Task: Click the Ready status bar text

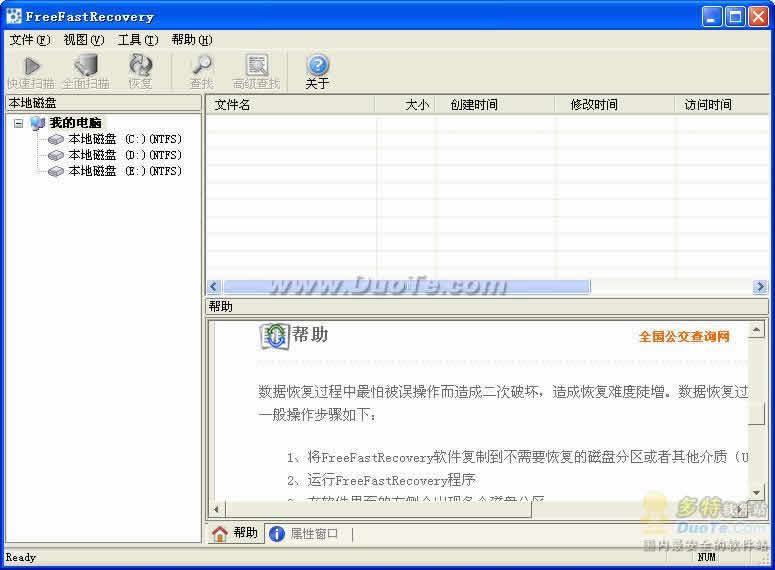Action: 21,557
